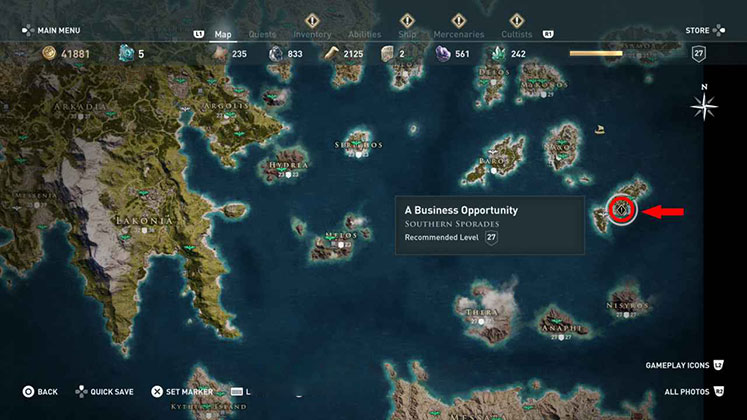Click the R1 next-tab icon
The image size is (747, 420).
click(x=548, y=34)
